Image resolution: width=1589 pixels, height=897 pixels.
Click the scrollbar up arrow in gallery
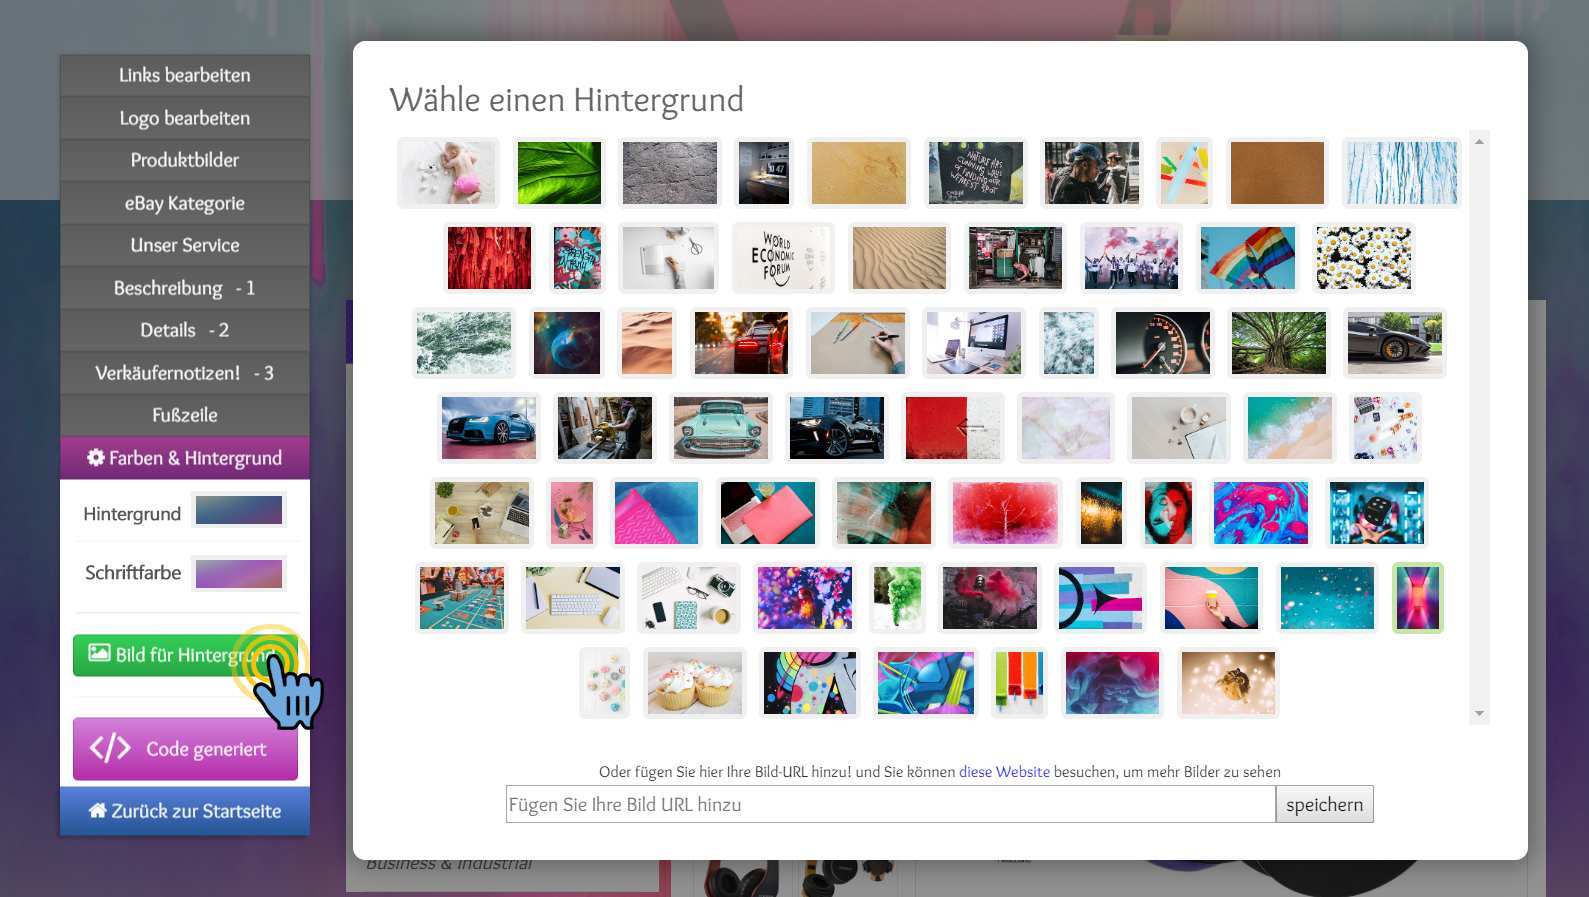click(x=1479, y=142)
